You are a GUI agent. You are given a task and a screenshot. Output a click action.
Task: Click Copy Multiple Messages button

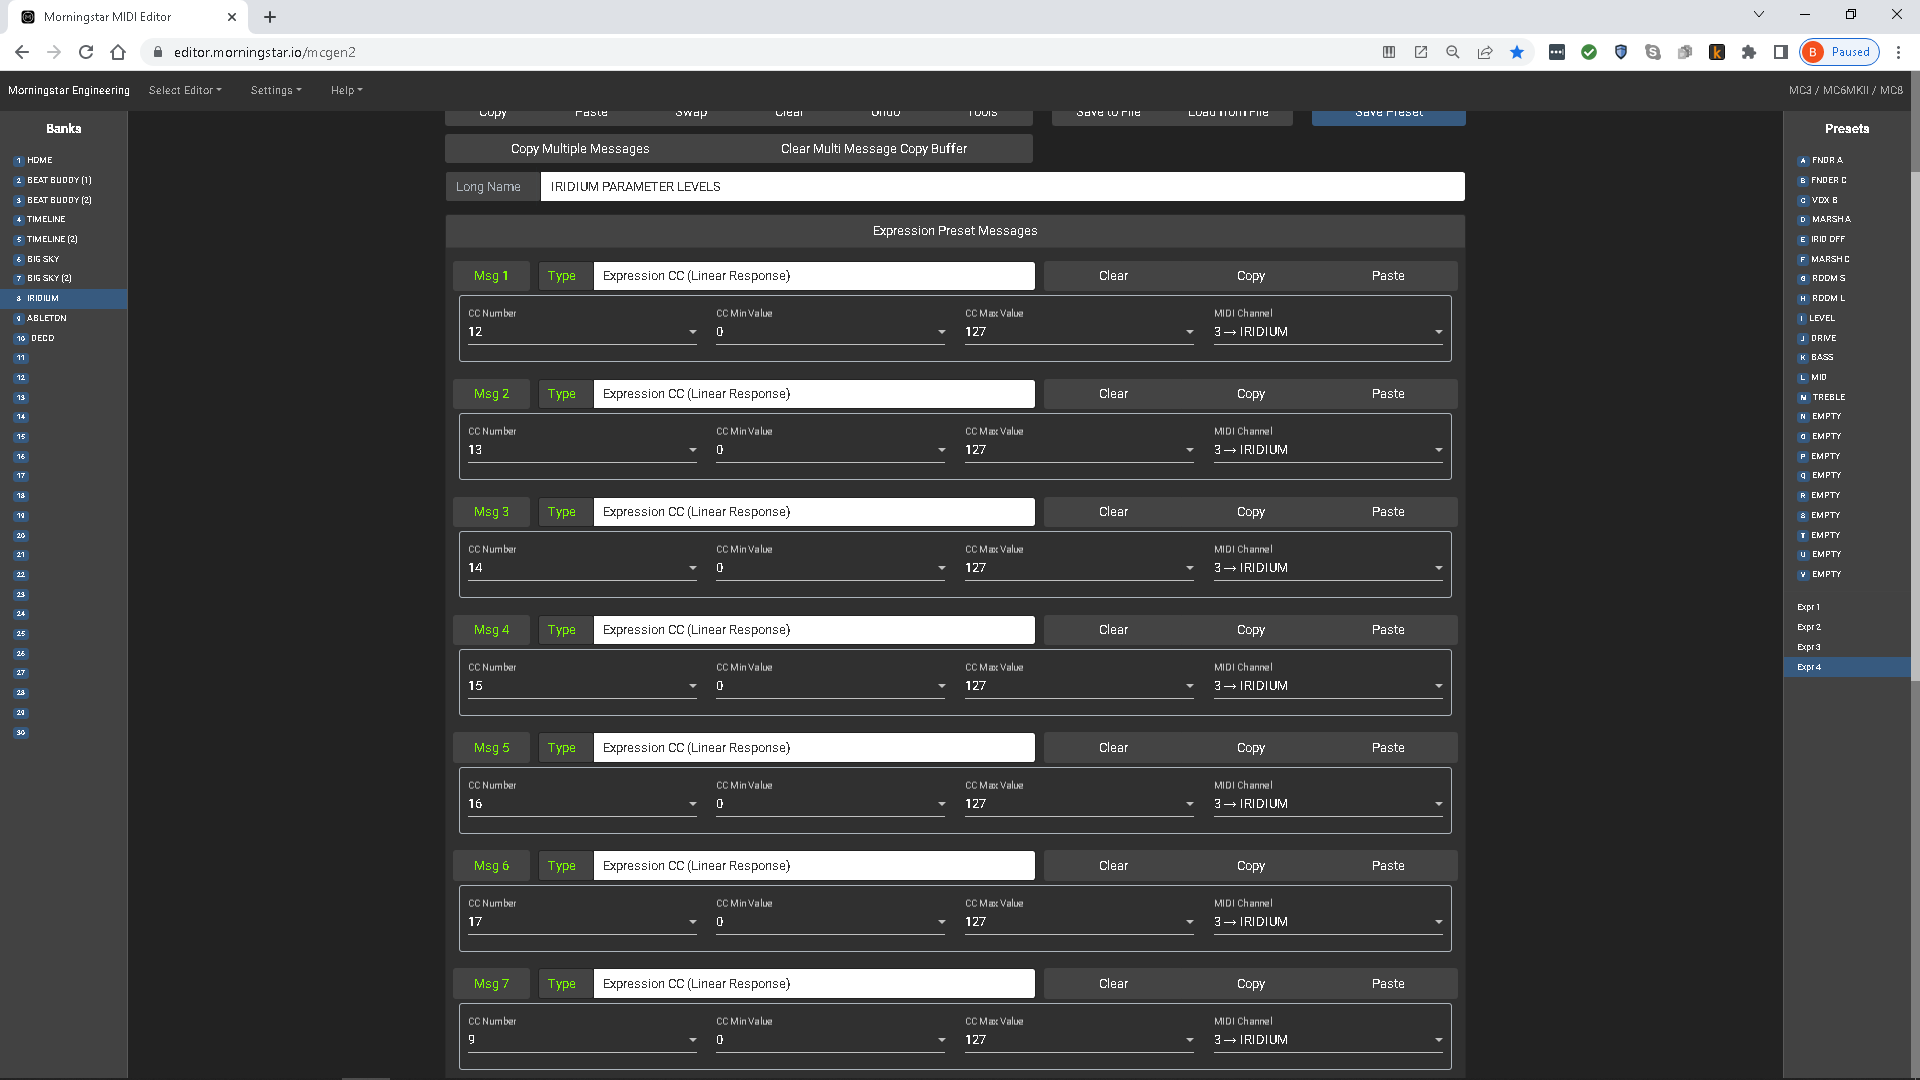(580, 148)
